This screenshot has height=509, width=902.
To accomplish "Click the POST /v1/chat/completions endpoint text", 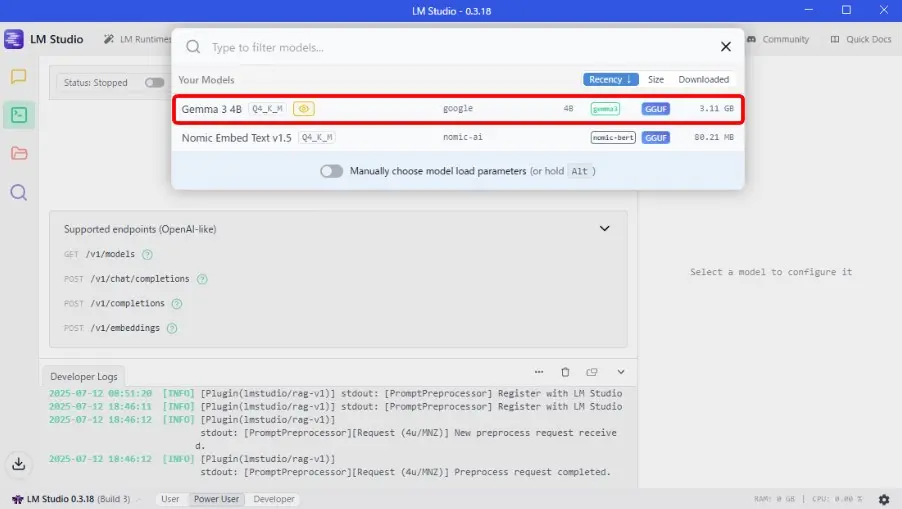I will click(x=127, y=279).
